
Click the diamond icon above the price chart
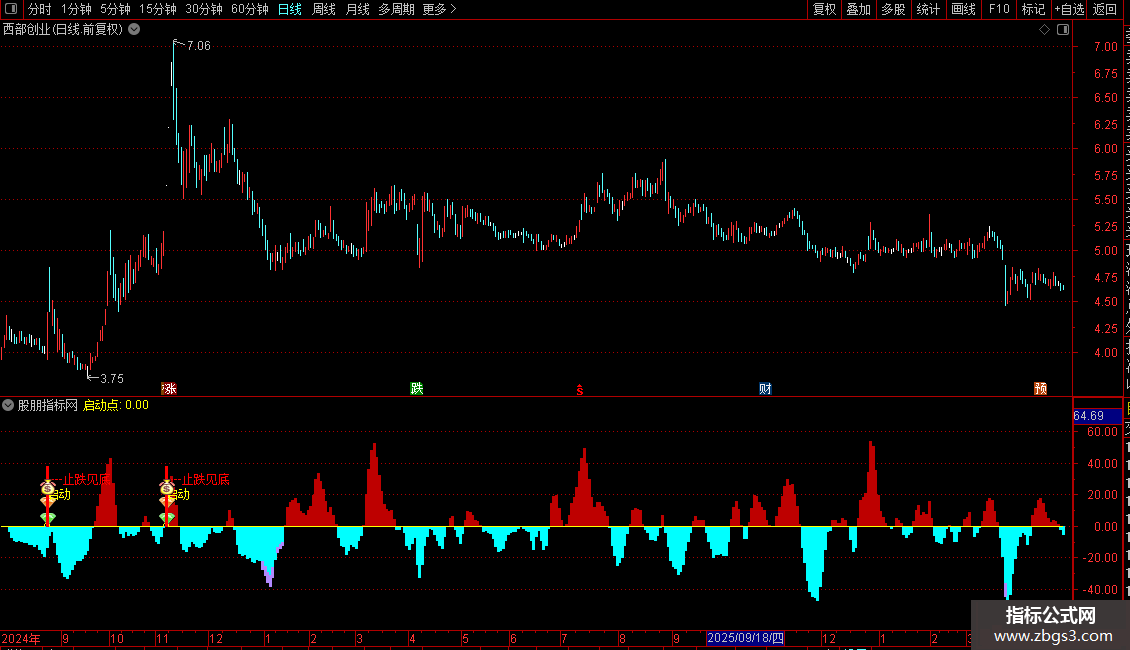point(1044,30)
